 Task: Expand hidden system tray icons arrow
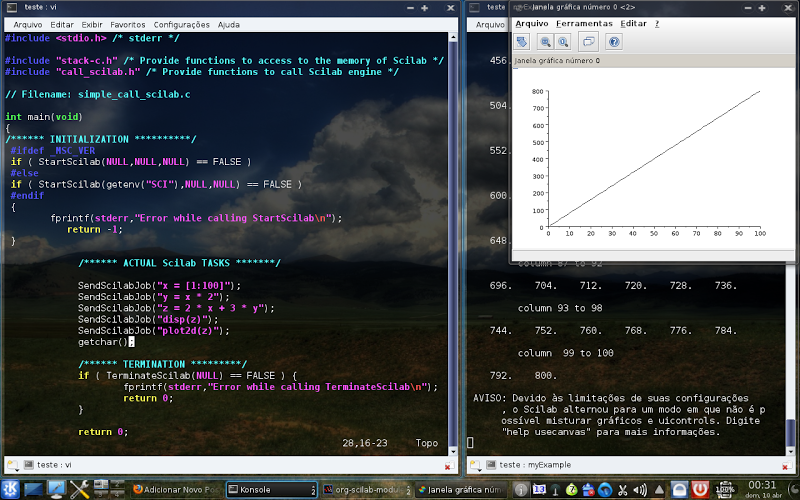(x=659, y=490)
